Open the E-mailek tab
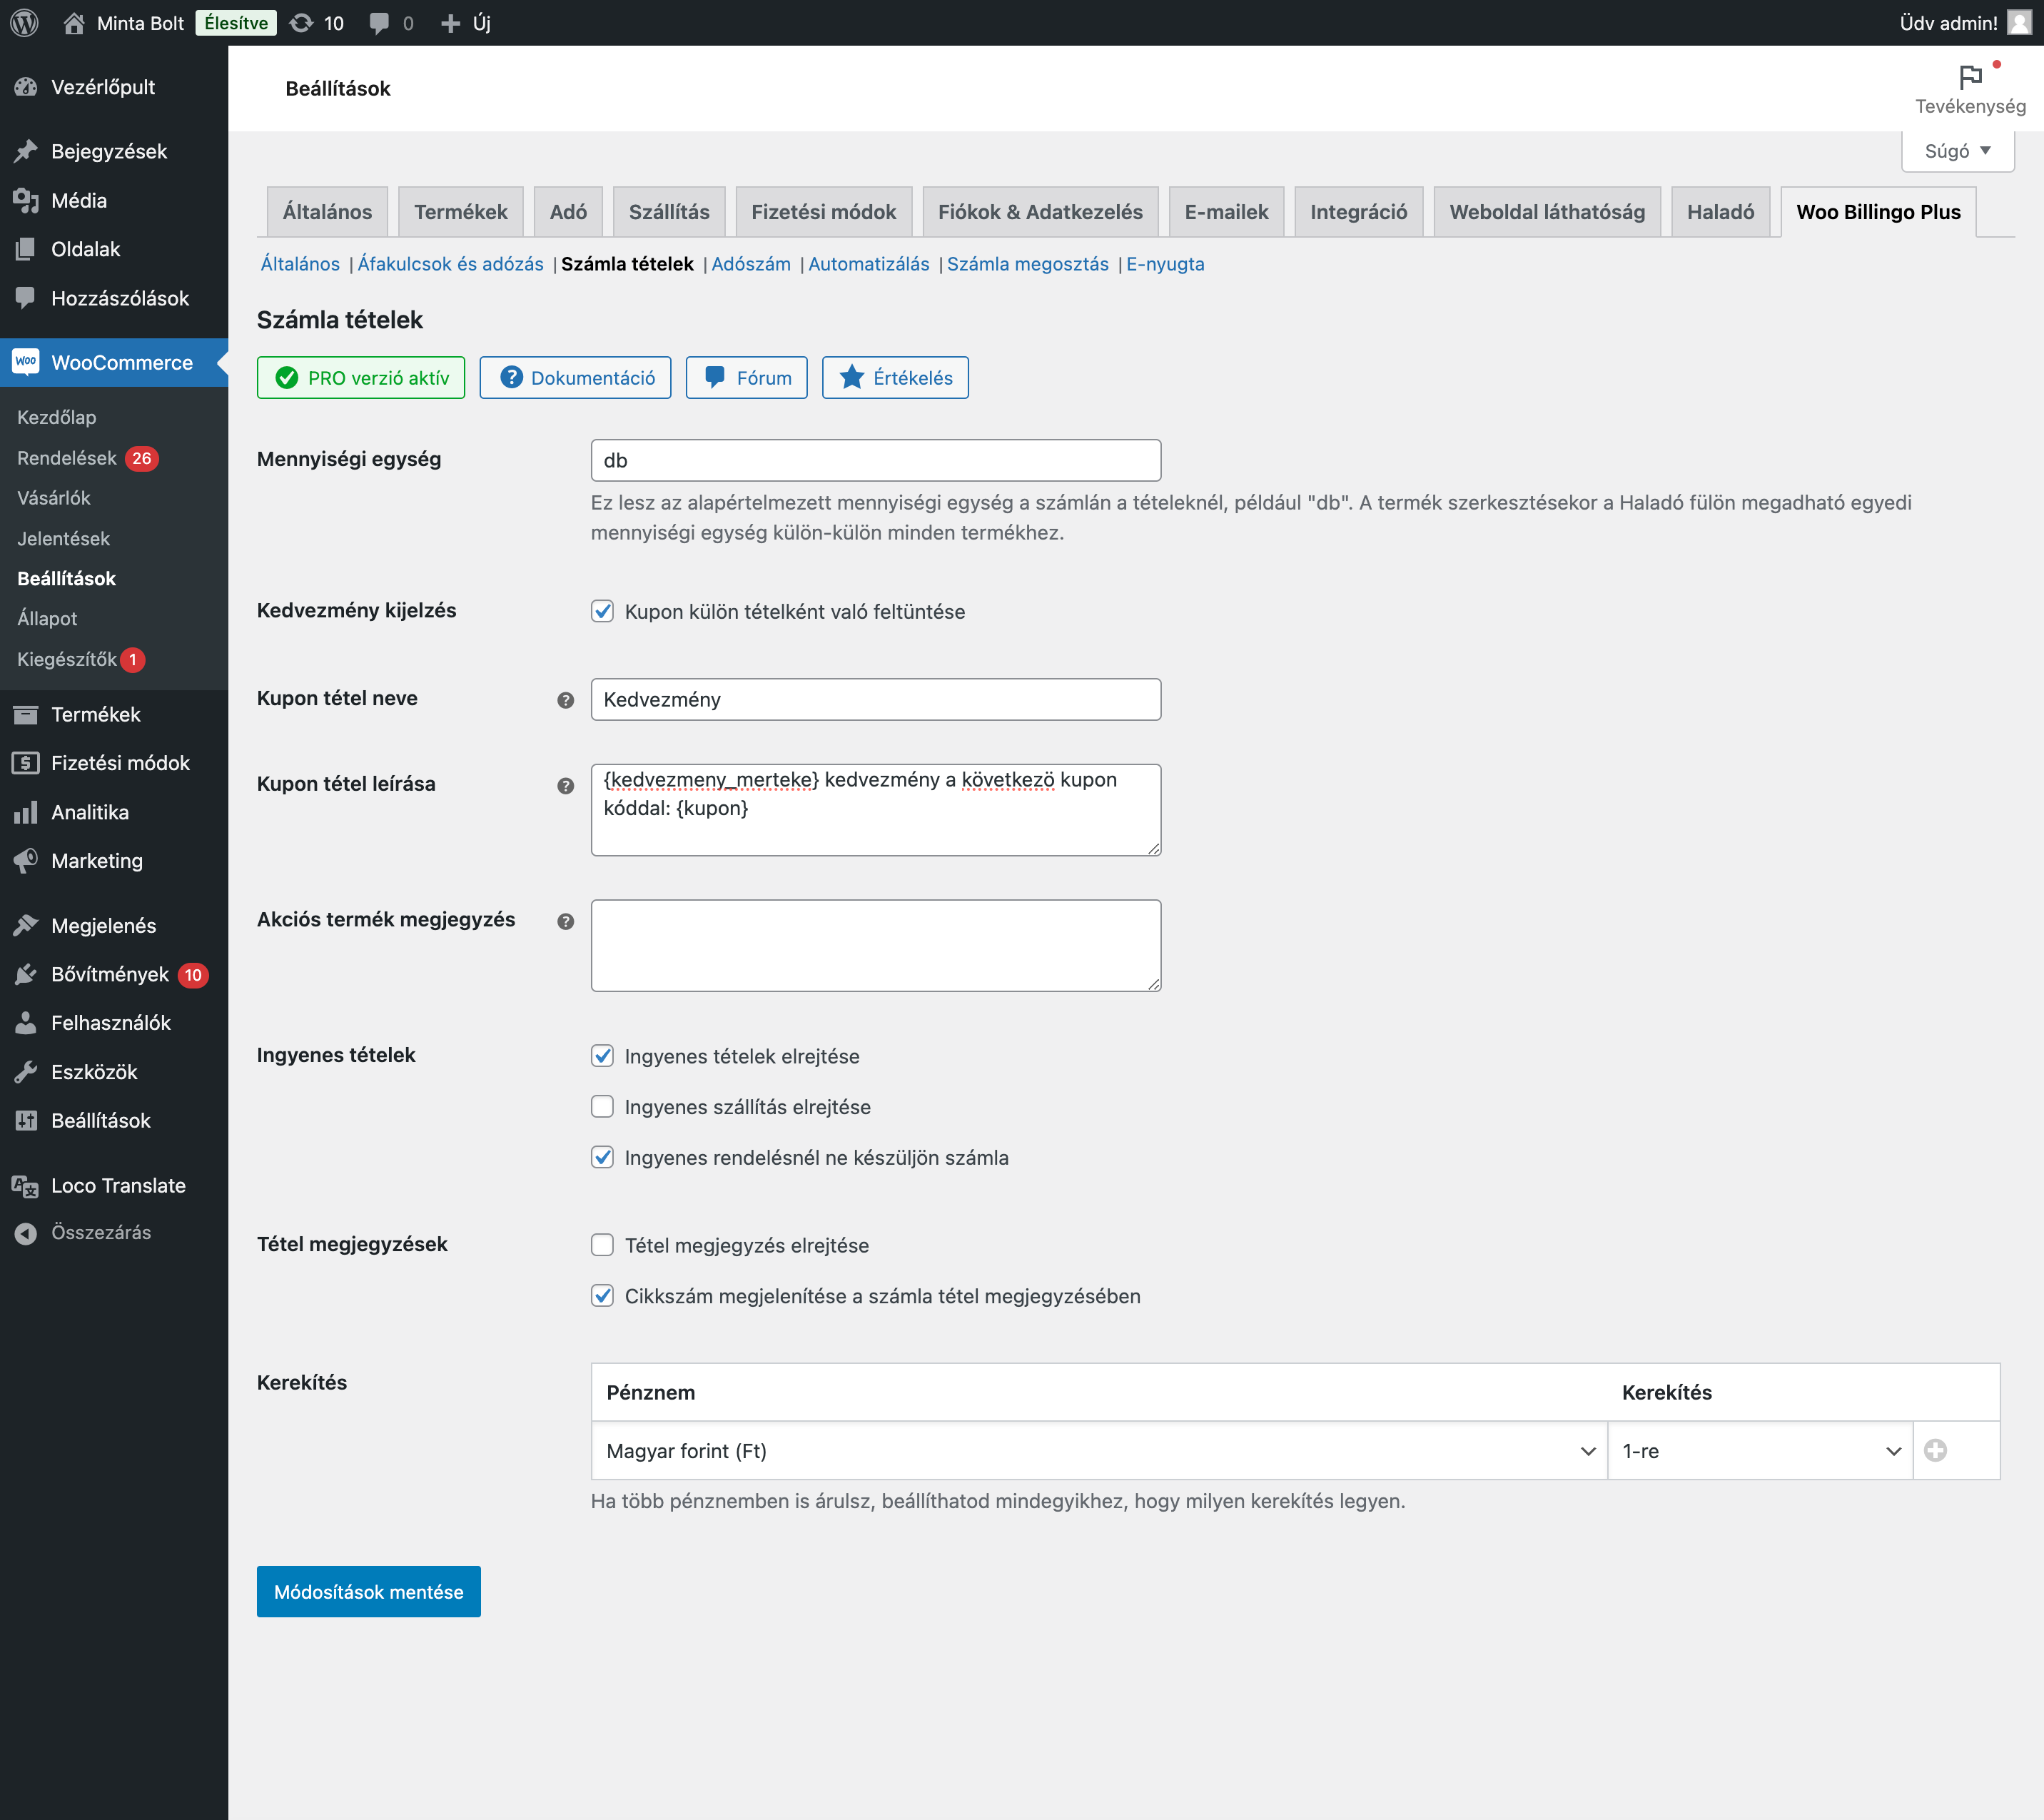Image resolution: width=2044 pixels, height=1820 pixels. pyautogui.click(x=1226, y=212)
